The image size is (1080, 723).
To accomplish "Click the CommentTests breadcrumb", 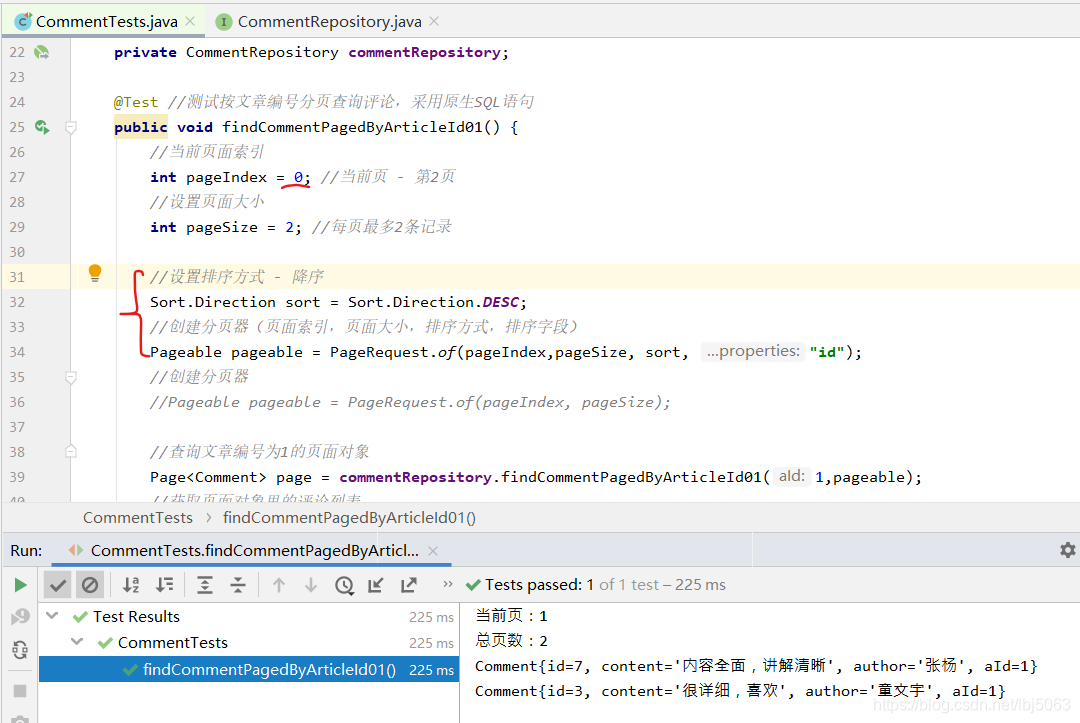I will click(x=138, y=518).
